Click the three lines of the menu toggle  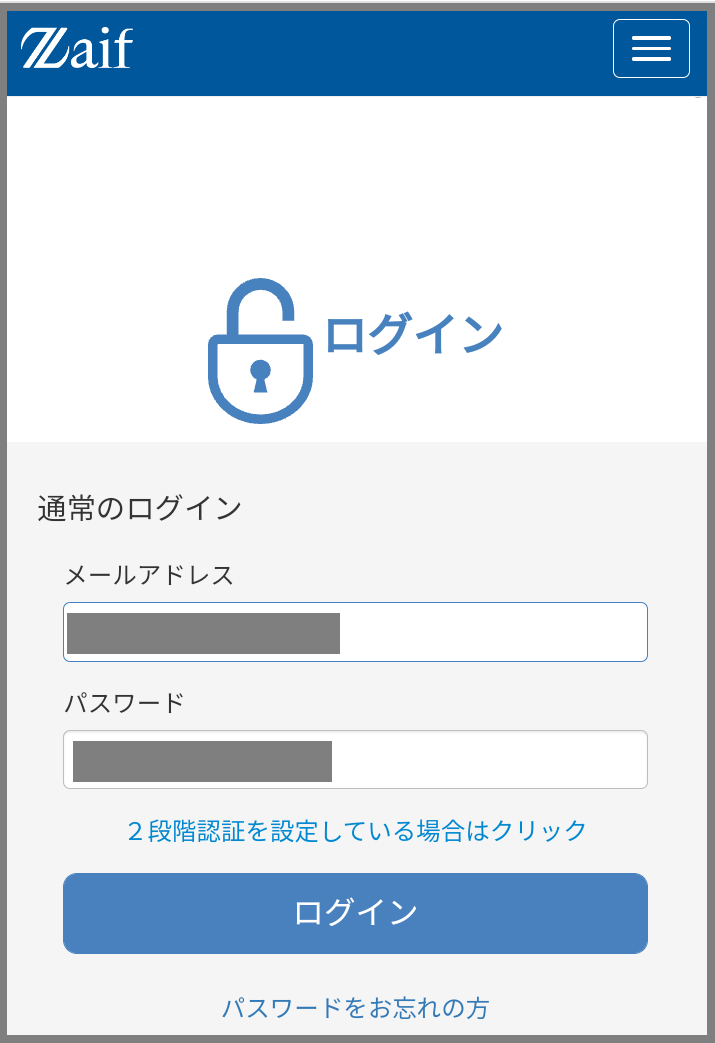[651, 49]
